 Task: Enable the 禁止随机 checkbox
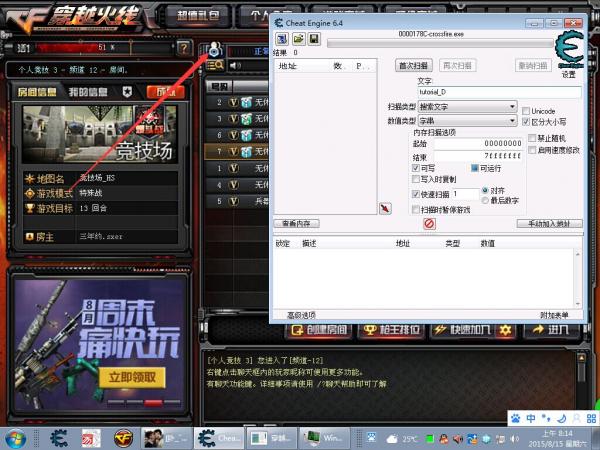tap(532, 138)
